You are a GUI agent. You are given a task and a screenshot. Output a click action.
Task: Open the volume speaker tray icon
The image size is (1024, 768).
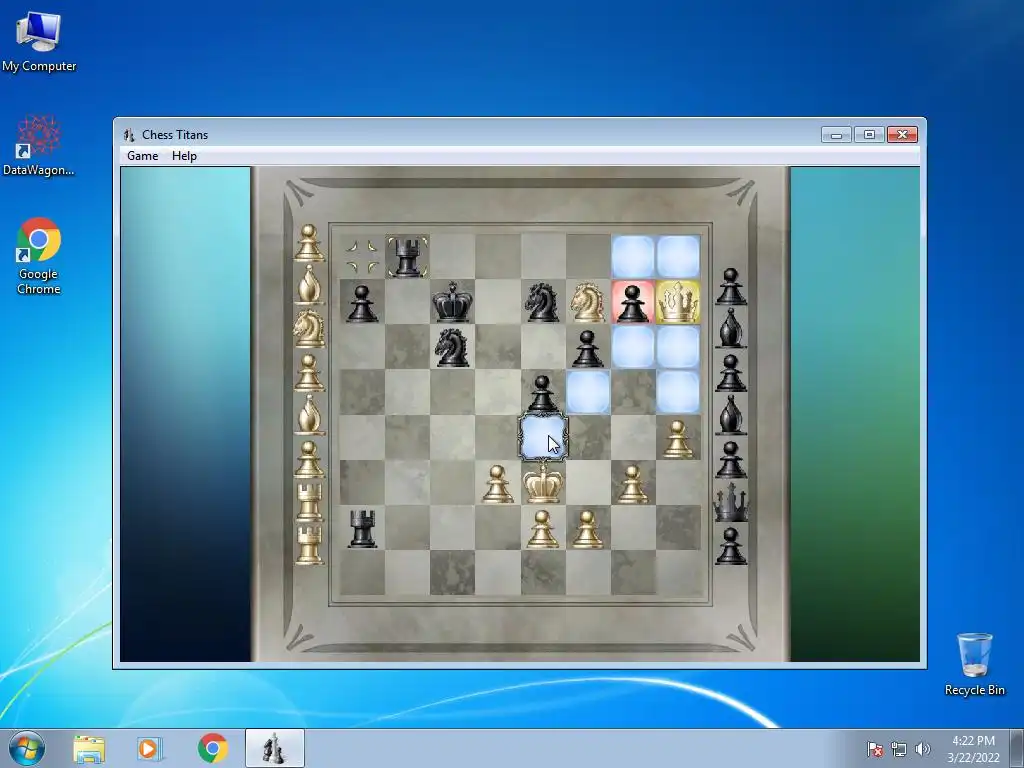coord(922,749)
